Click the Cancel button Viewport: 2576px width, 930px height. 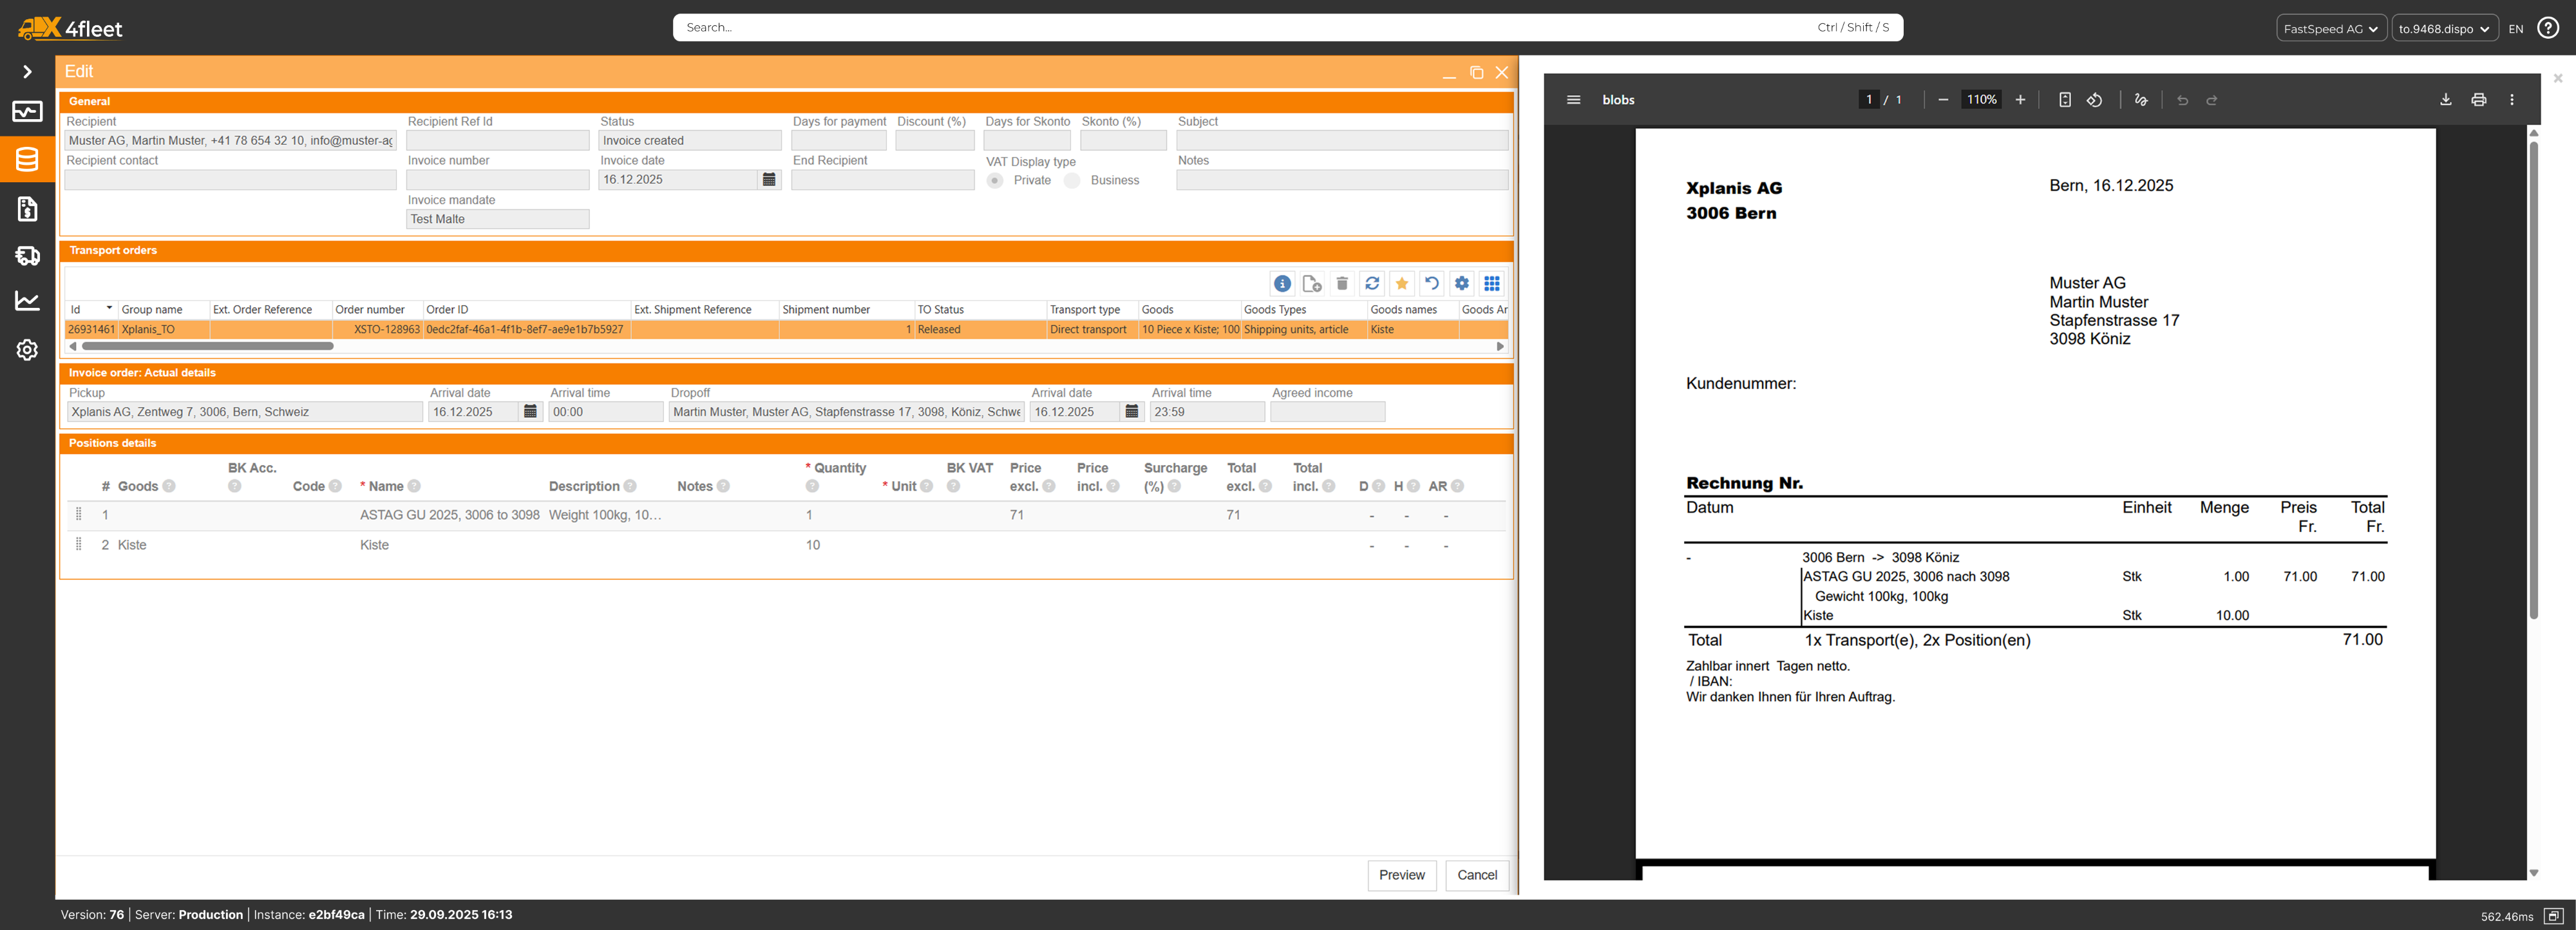click(1476, 875)
